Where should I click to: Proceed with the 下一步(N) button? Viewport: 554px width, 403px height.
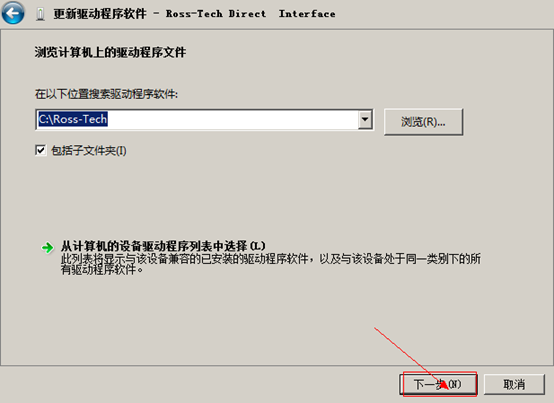[438, 384]
